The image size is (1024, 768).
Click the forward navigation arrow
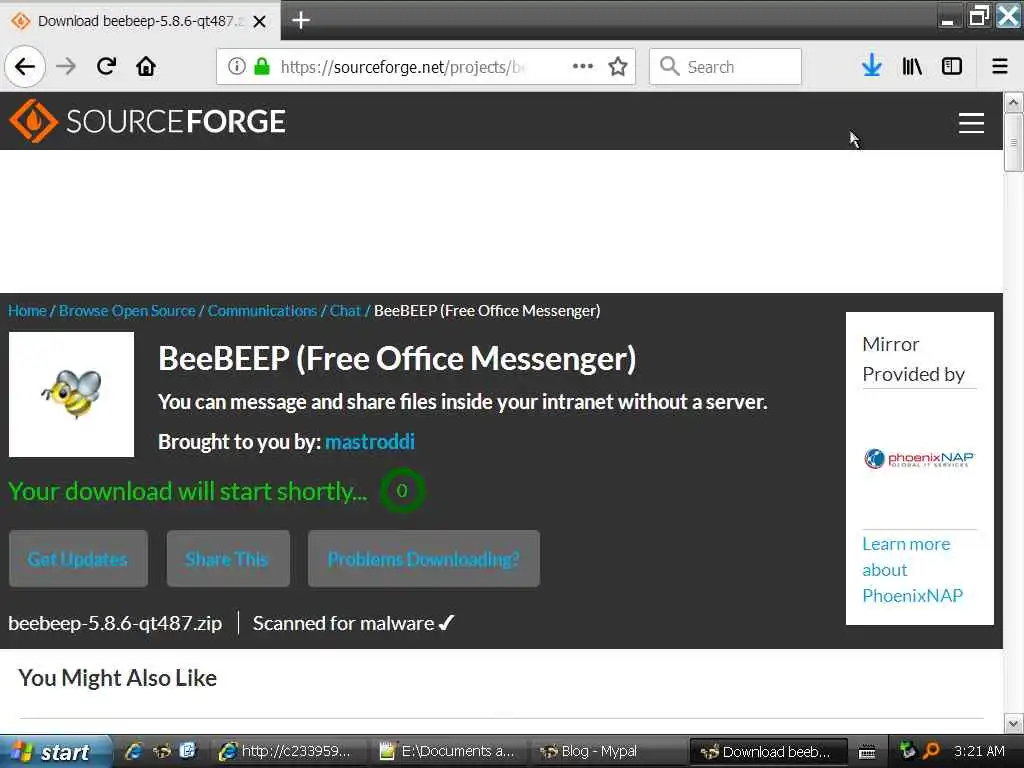66,67
